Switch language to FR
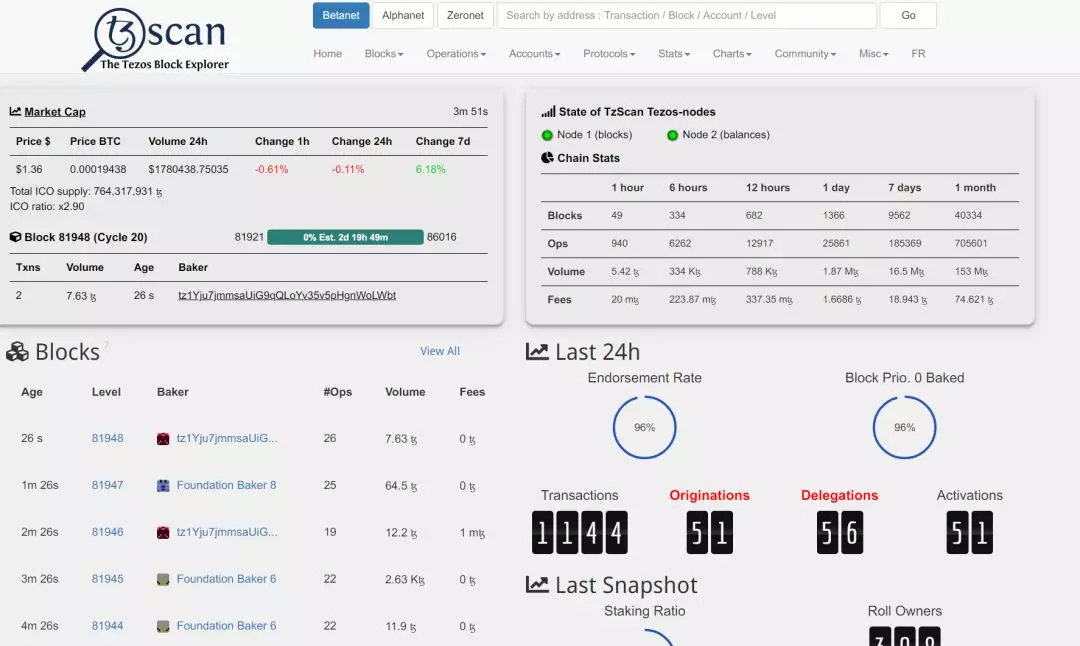 [x=918, y=54]
